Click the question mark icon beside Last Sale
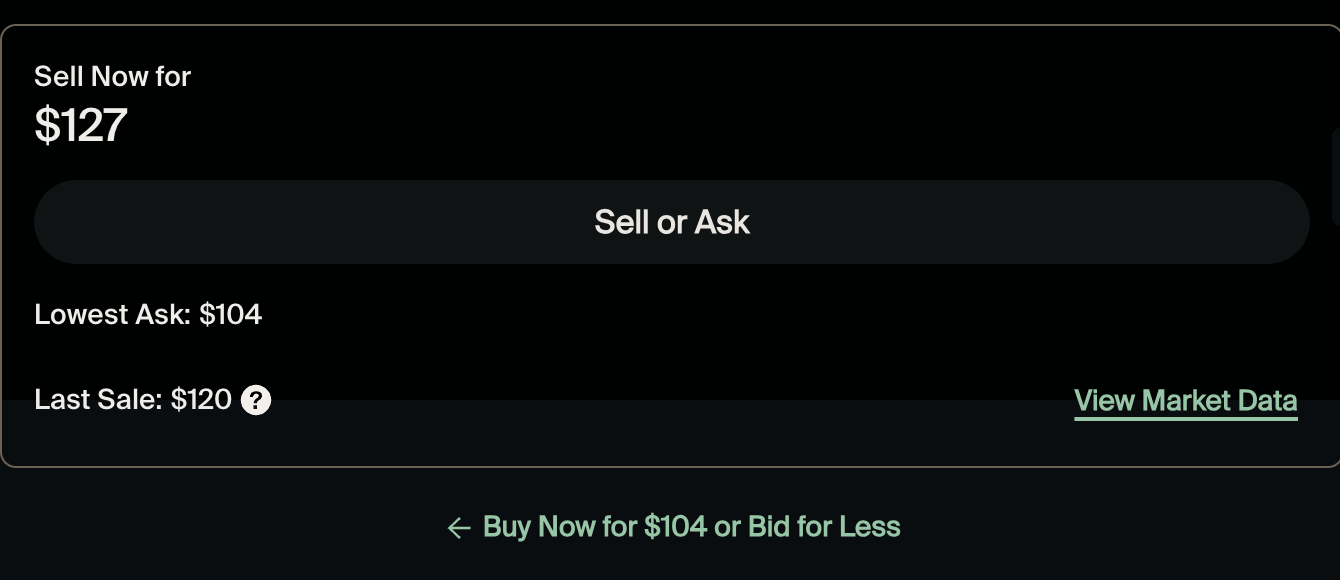1340x580 pixels. (255, 399)
